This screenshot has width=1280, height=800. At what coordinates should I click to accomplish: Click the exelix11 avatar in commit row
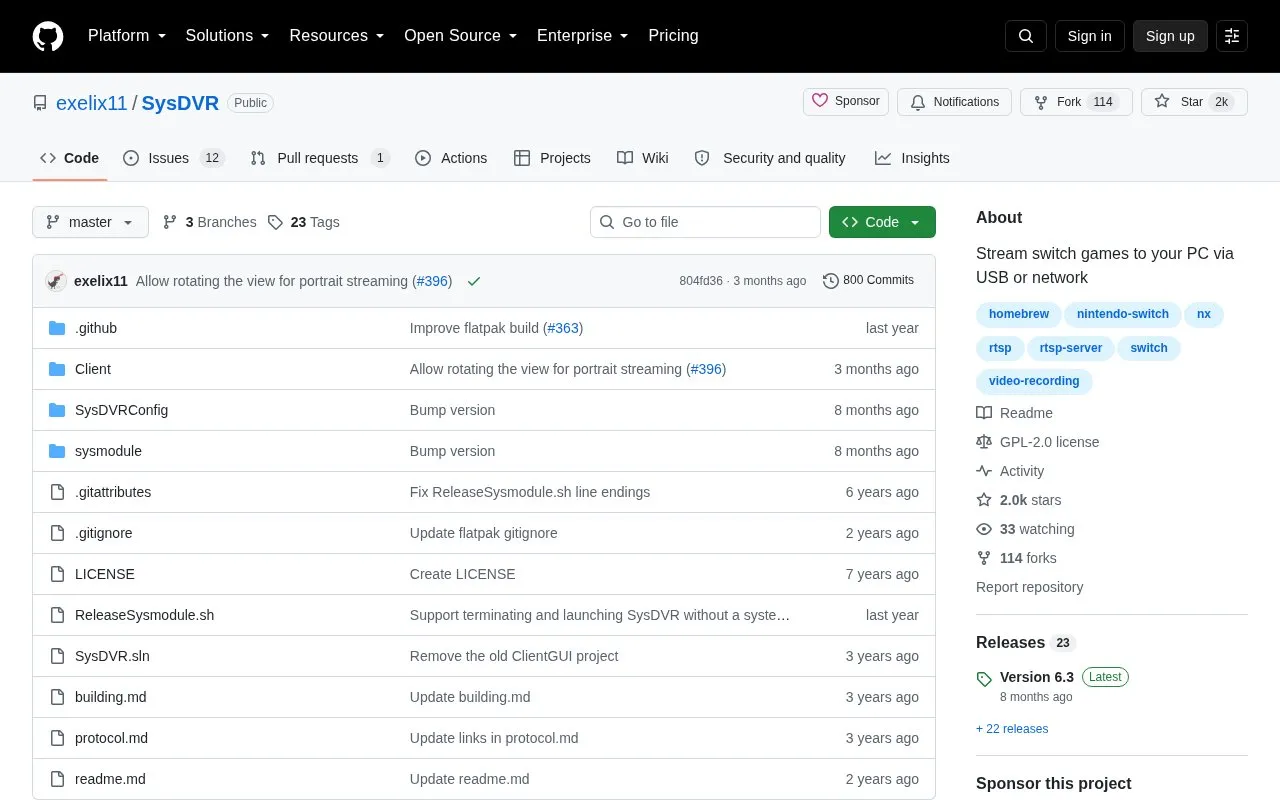tap(56, 281)
